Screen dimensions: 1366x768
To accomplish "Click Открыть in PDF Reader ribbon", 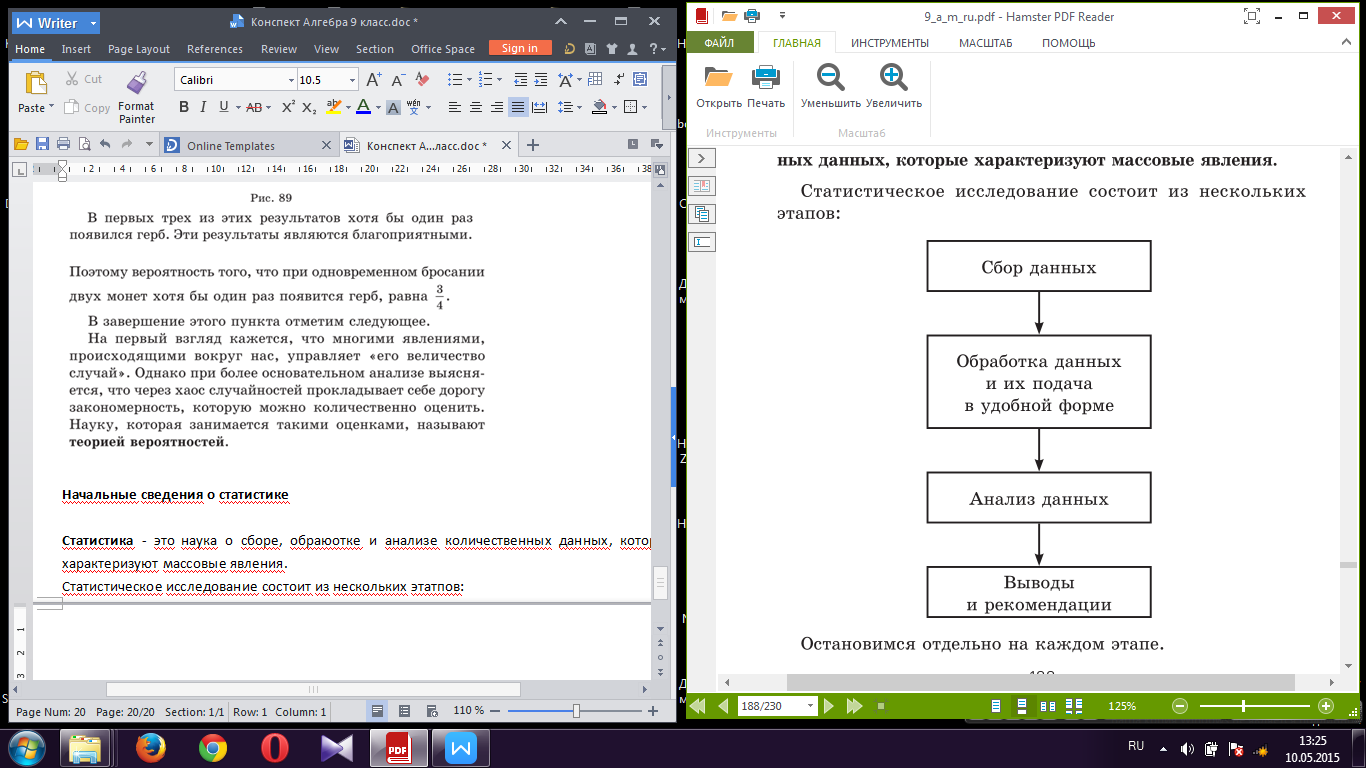I will (719, 87).
